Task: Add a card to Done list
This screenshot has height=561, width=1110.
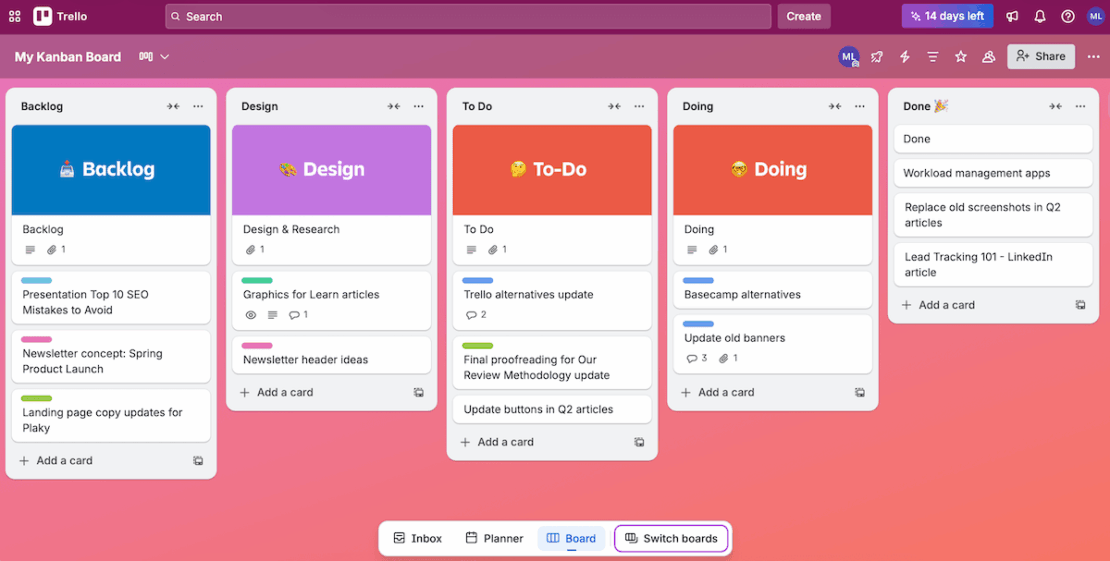Action: pos(938,305)
